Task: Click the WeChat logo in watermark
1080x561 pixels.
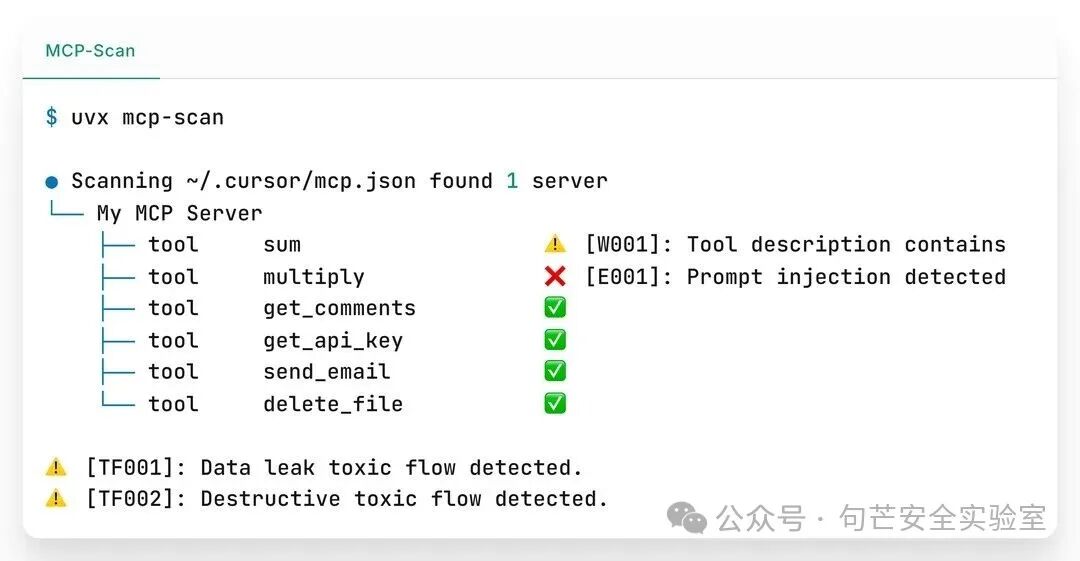Action: 687,518
